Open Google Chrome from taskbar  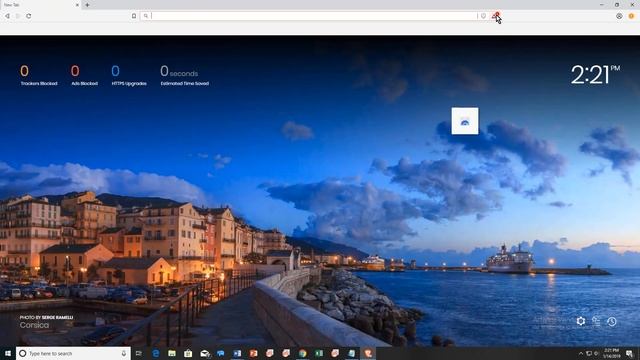tap(302, 353)
